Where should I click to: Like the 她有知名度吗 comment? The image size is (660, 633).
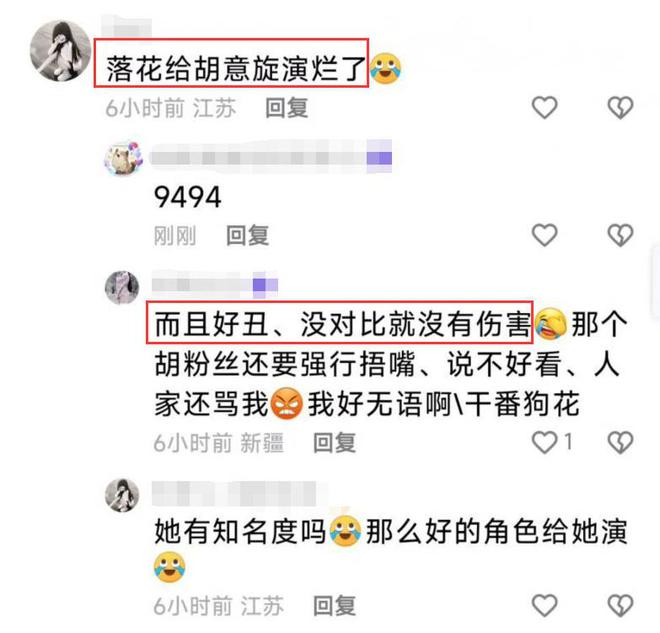click(545, 606)
